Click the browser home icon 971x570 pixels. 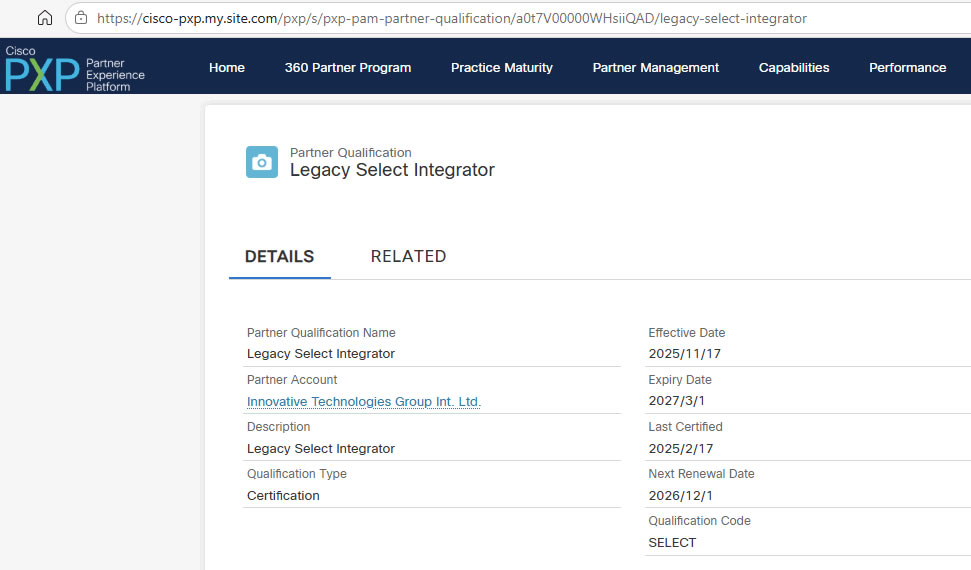44,18
